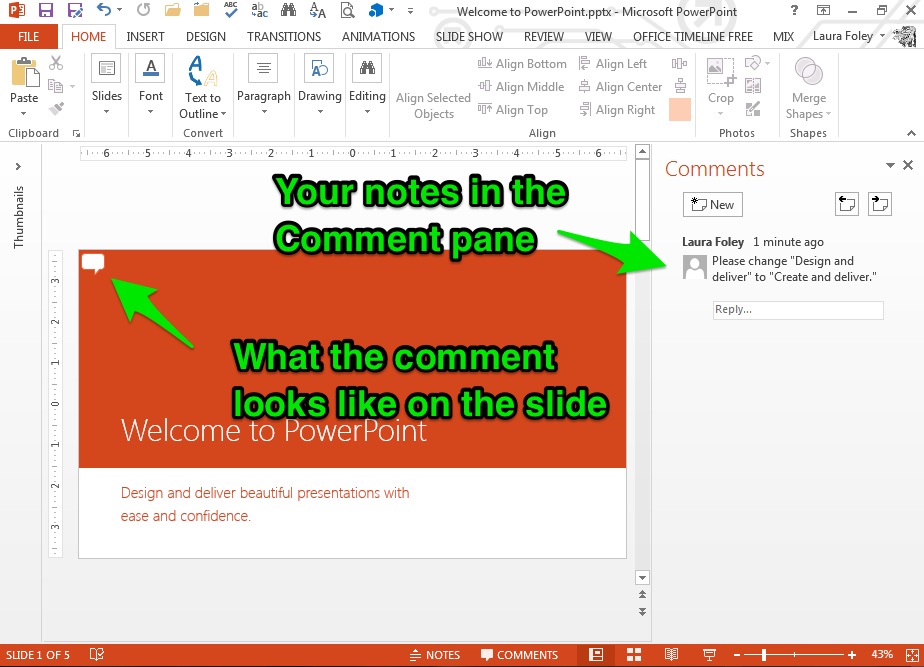Click the Cut scissors icon

pyautogui.click(x=56, y=63)
